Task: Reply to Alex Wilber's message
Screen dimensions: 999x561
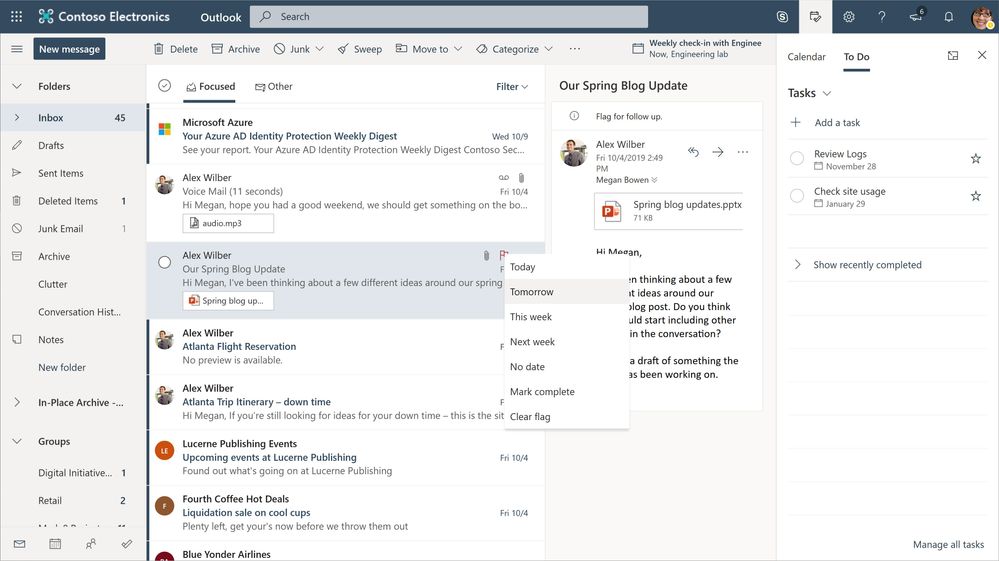Action: (693, 152)
